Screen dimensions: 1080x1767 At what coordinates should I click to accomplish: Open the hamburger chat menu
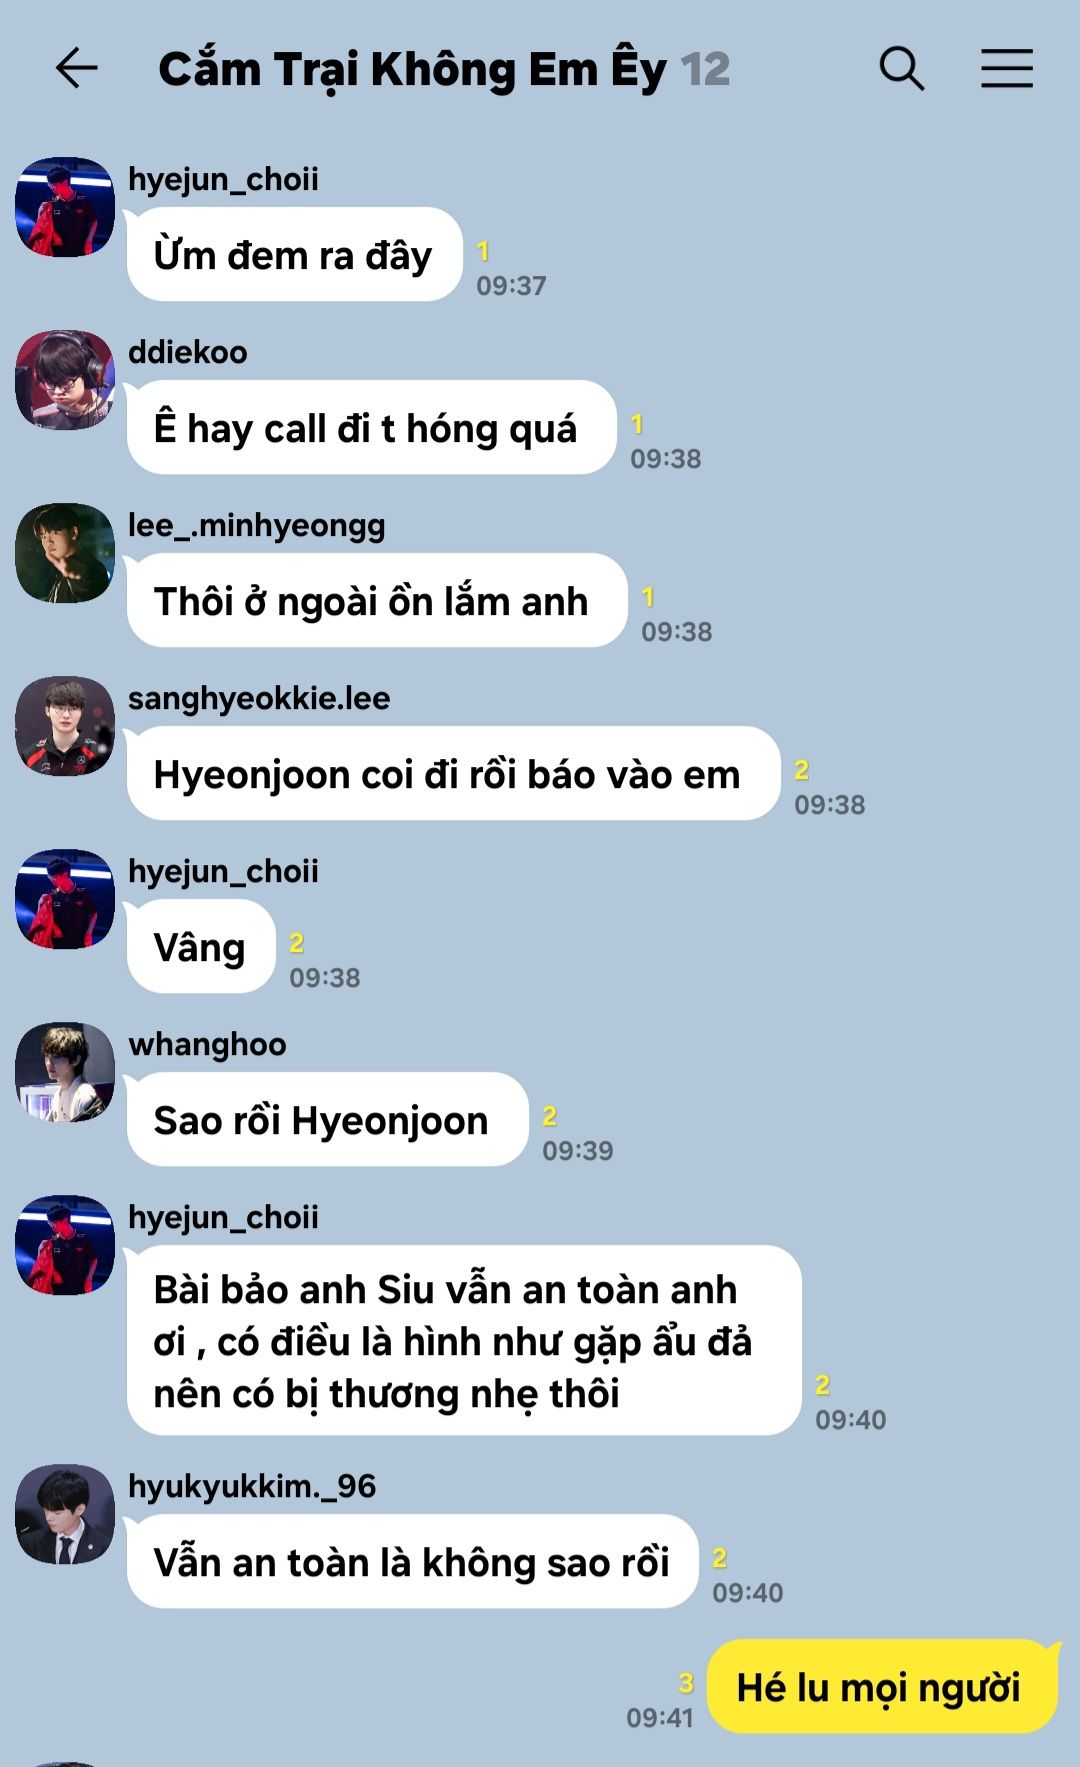pos(1006,69)
